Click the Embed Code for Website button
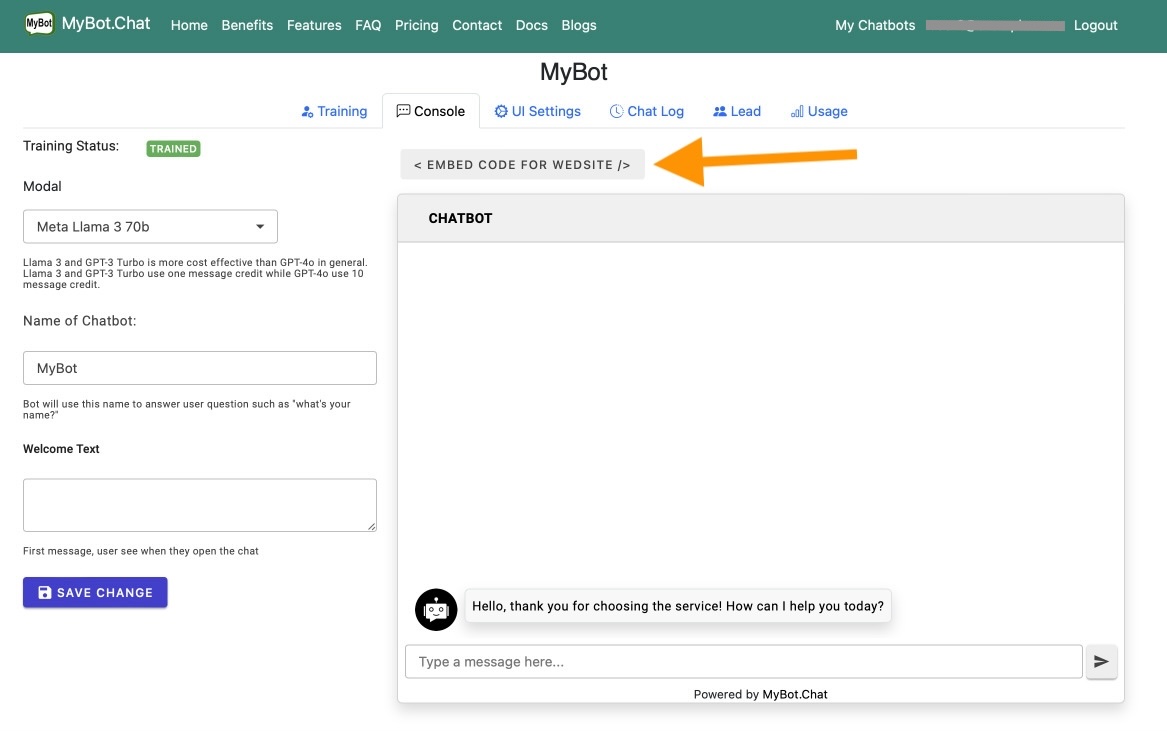Image resolution: width=1167 pixels, height=731 pixels. [522, 165]
